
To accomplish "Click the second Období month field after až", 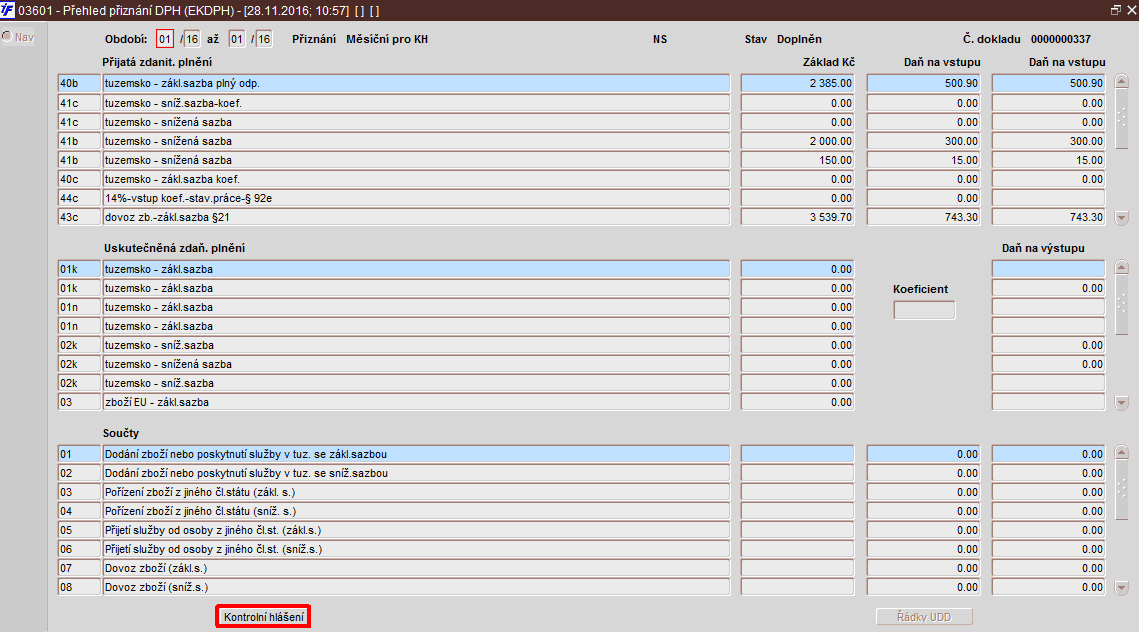I will (x=237, y=39).
